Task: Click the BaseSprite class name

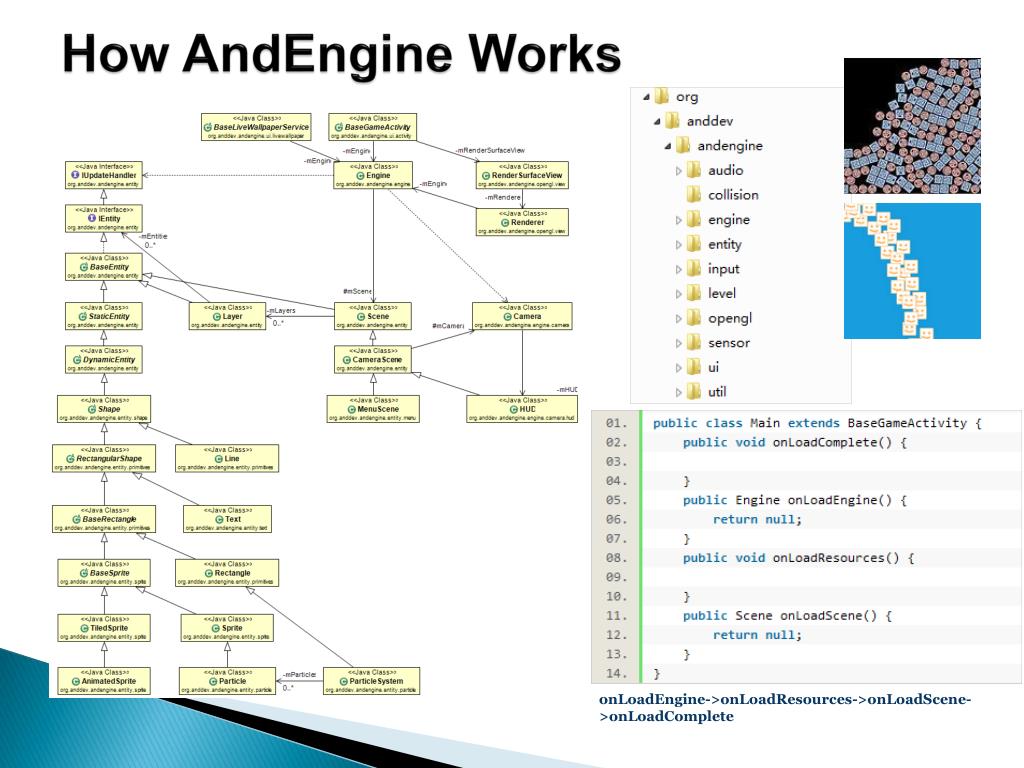Action: (109, 573)
